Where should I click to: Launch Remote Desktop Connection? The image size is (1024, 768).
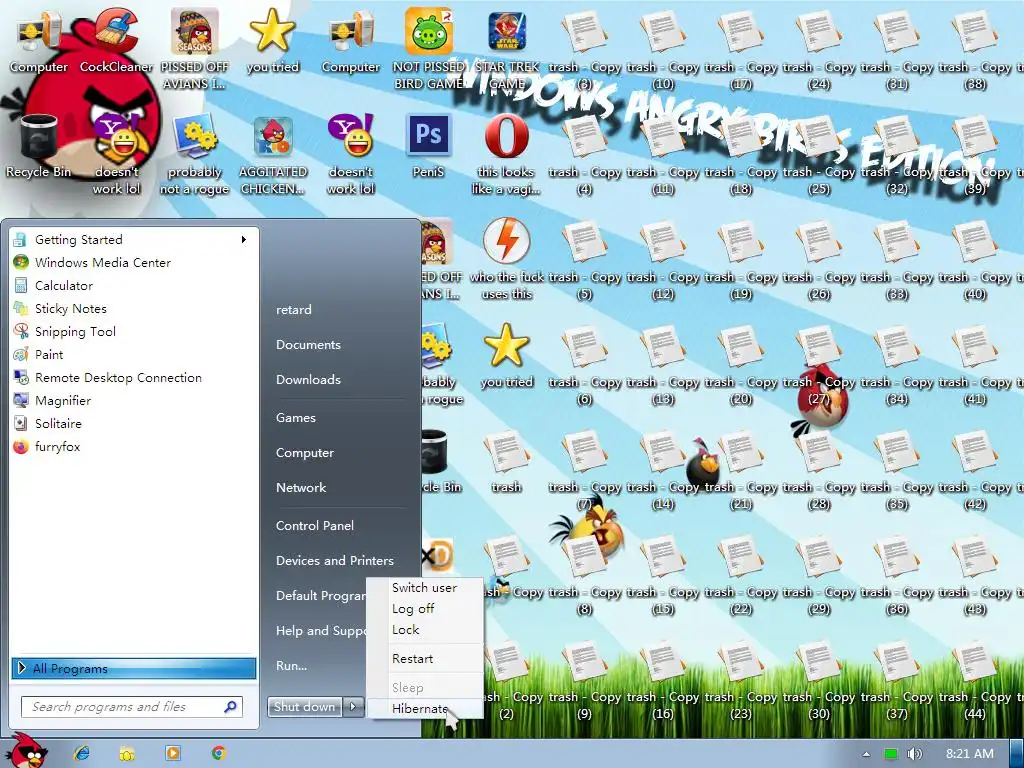134,377
